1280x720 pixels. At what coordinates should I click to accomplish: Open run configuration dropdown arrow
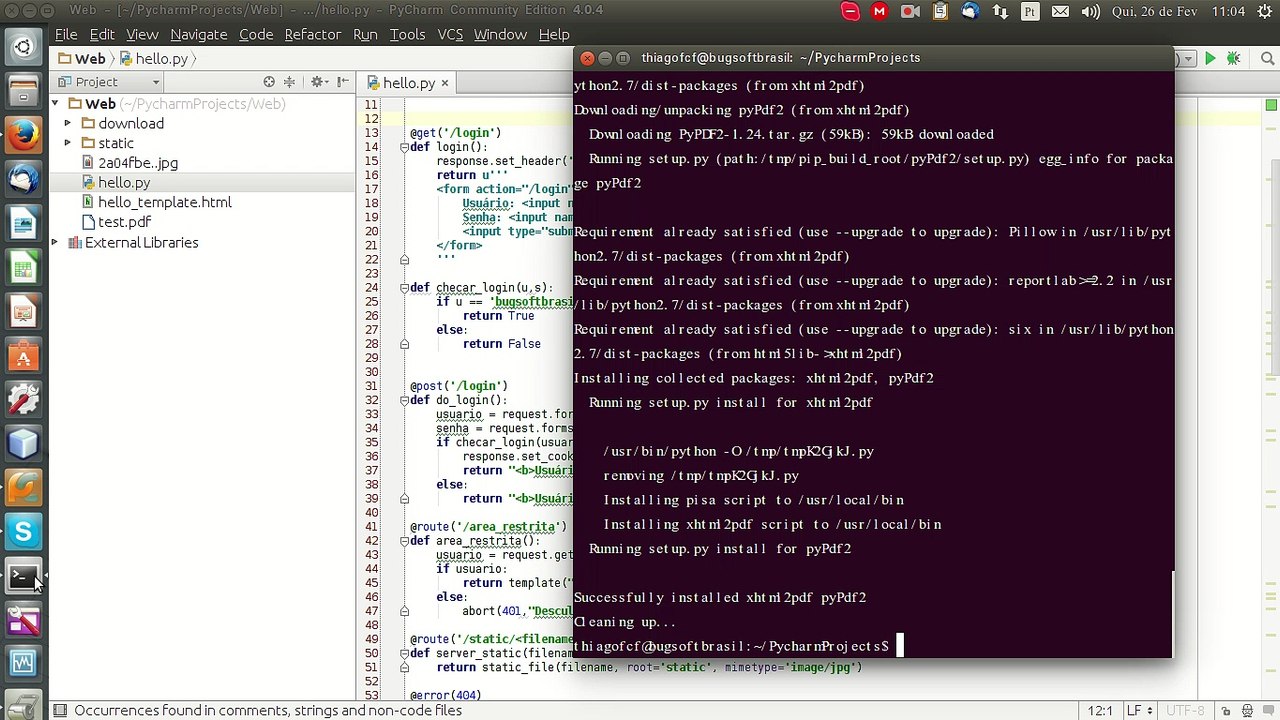tap(1187, 59)
